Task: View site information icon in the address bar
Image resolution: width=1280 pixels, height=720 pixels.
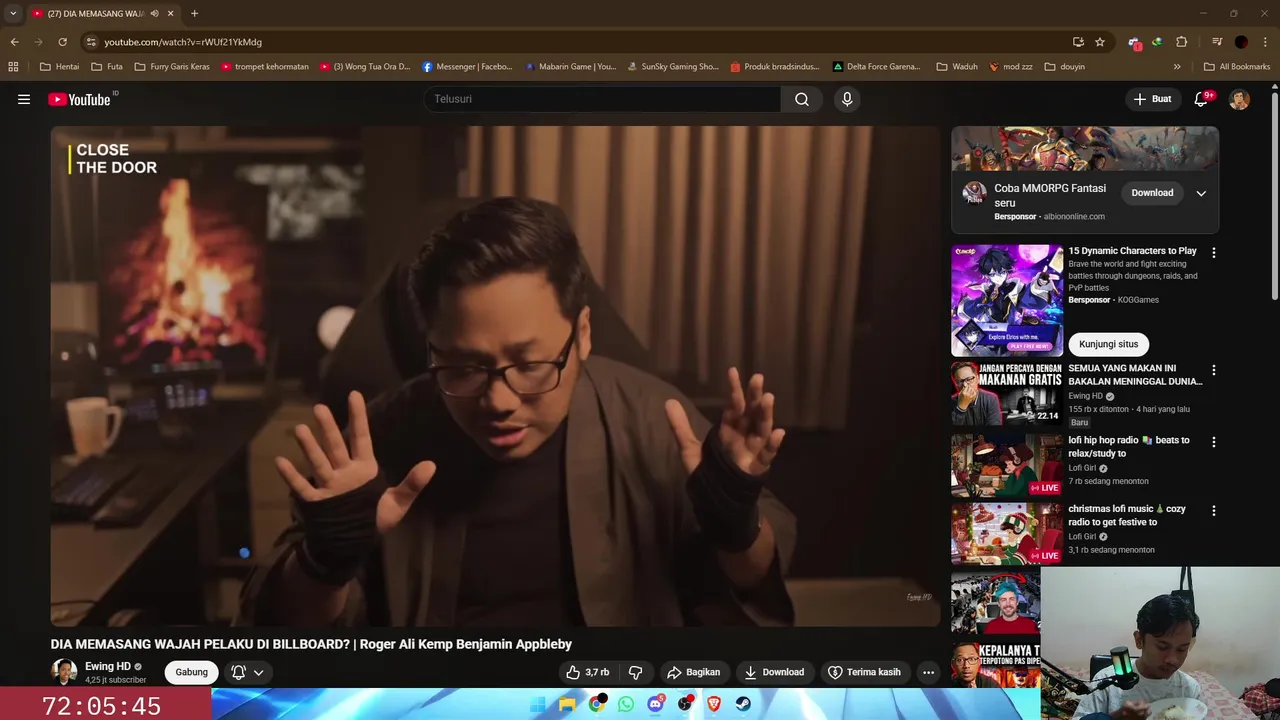Action: coord(91,42)
